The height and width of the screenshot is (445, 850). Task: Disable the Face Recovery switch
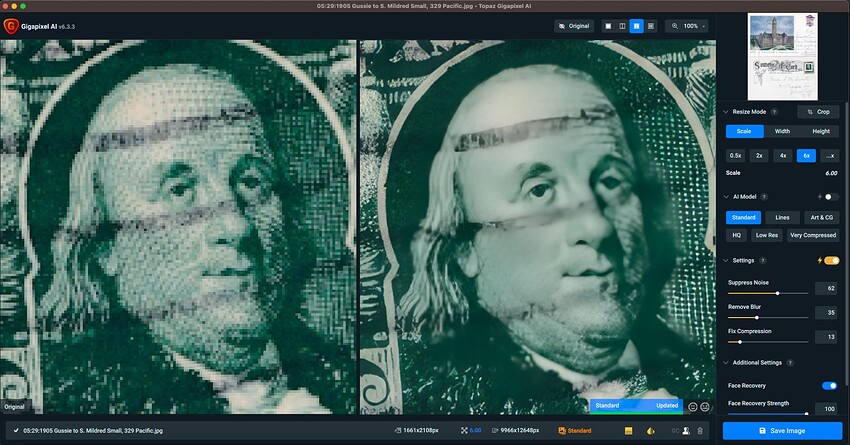click(x=829, y=386)
